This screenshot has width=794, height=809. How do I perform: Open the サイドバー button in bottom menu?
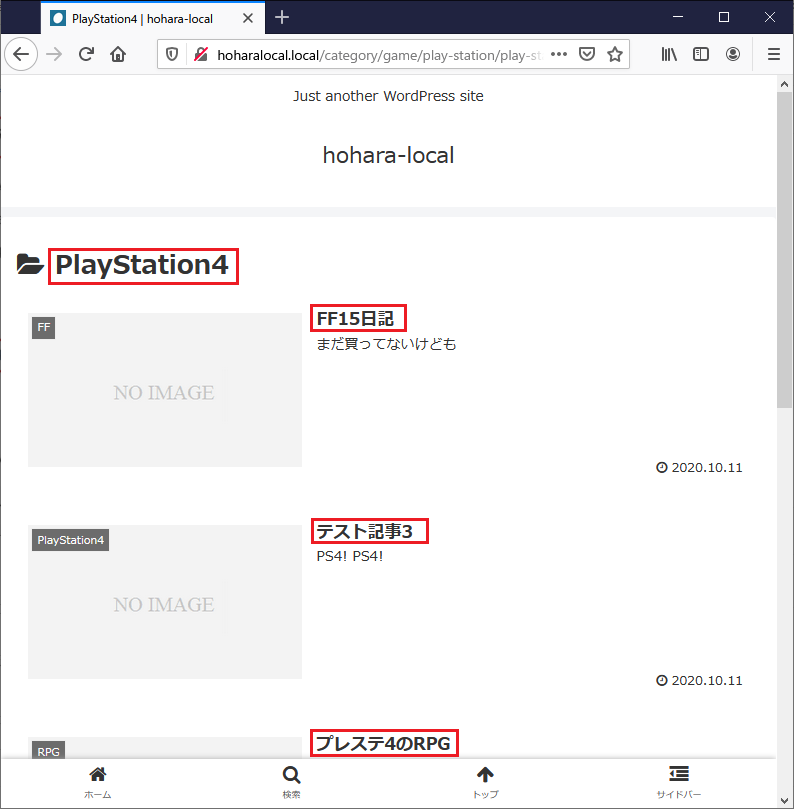pos(678,781)
